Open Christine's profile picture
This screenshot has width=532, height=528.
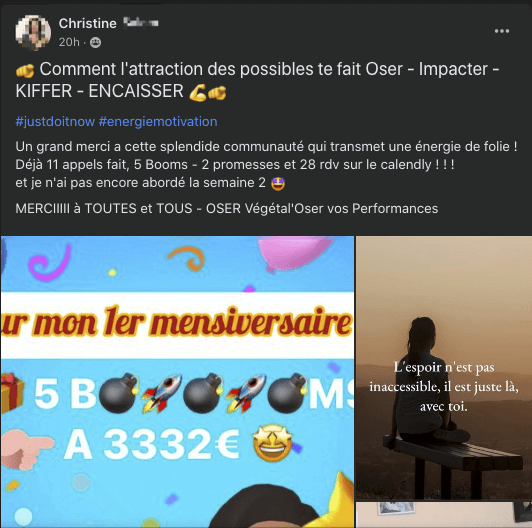coord(33,33)
